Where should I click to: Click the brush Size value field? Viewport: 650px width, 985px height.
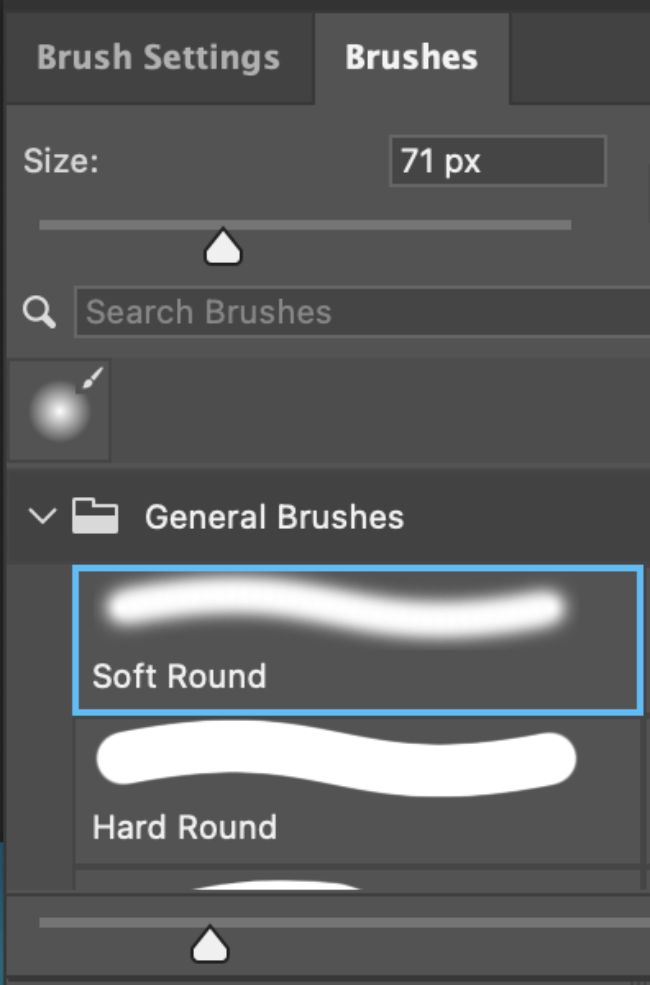497,162
